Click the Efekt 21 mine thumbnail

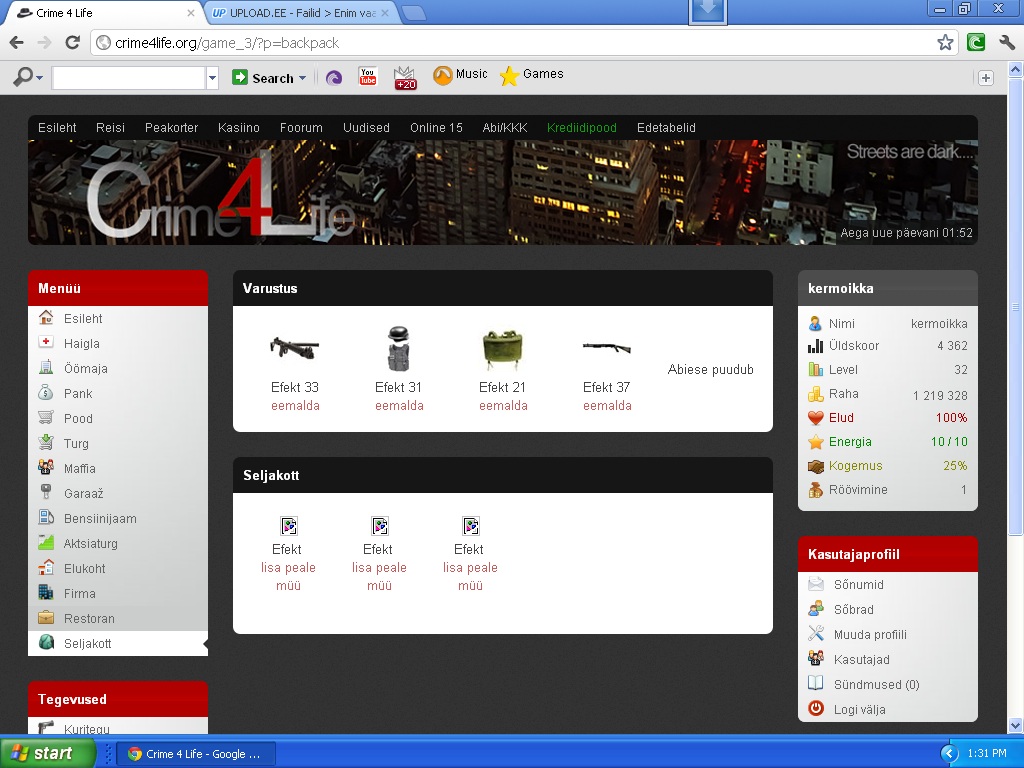(503, 350)
